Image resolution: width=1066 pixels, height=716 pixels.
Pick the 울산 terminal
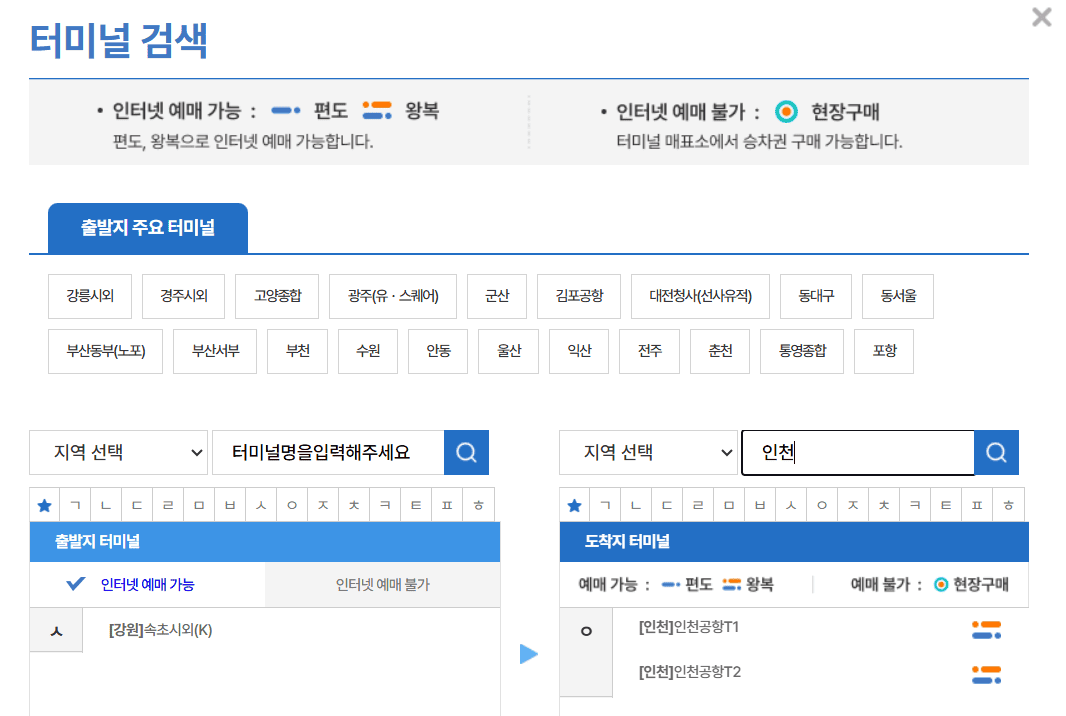[x=509, y=352]
